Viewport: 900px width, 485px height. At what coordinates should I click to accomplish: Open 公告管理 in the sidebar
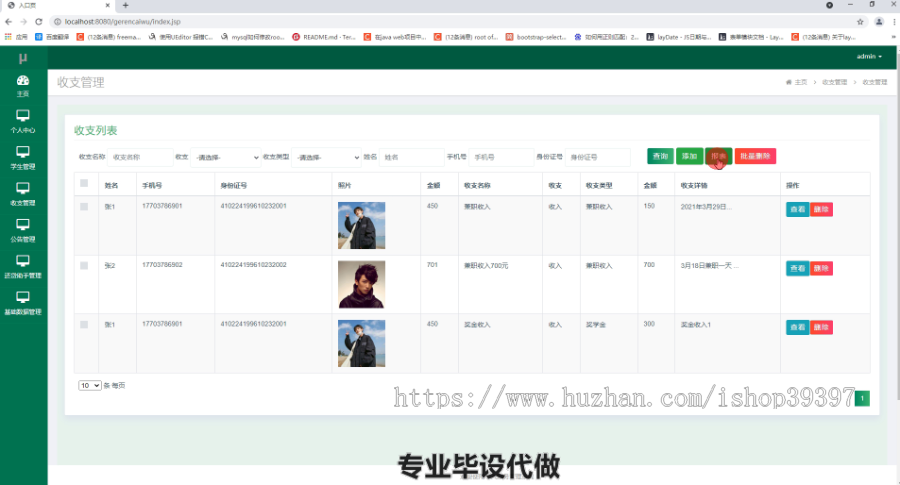tap(23, 230)
